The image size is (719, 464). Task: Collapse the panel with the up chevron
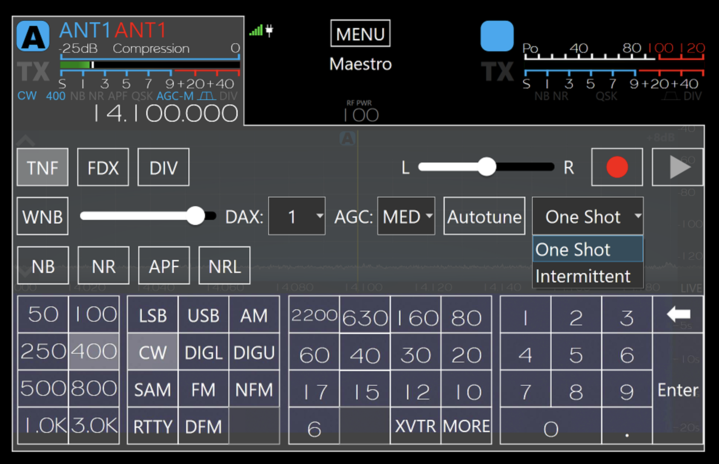(26, 139)
